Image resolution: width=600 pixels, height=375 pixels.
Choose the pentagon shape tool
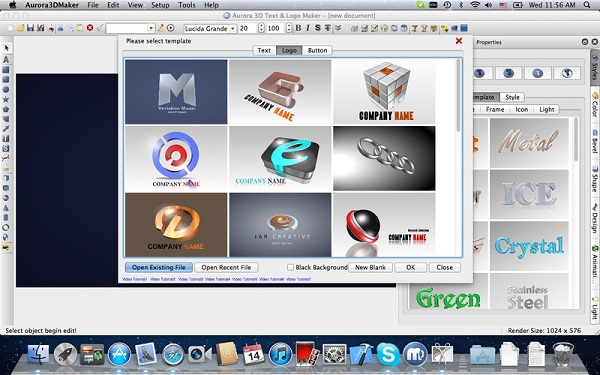coord(6,109)
